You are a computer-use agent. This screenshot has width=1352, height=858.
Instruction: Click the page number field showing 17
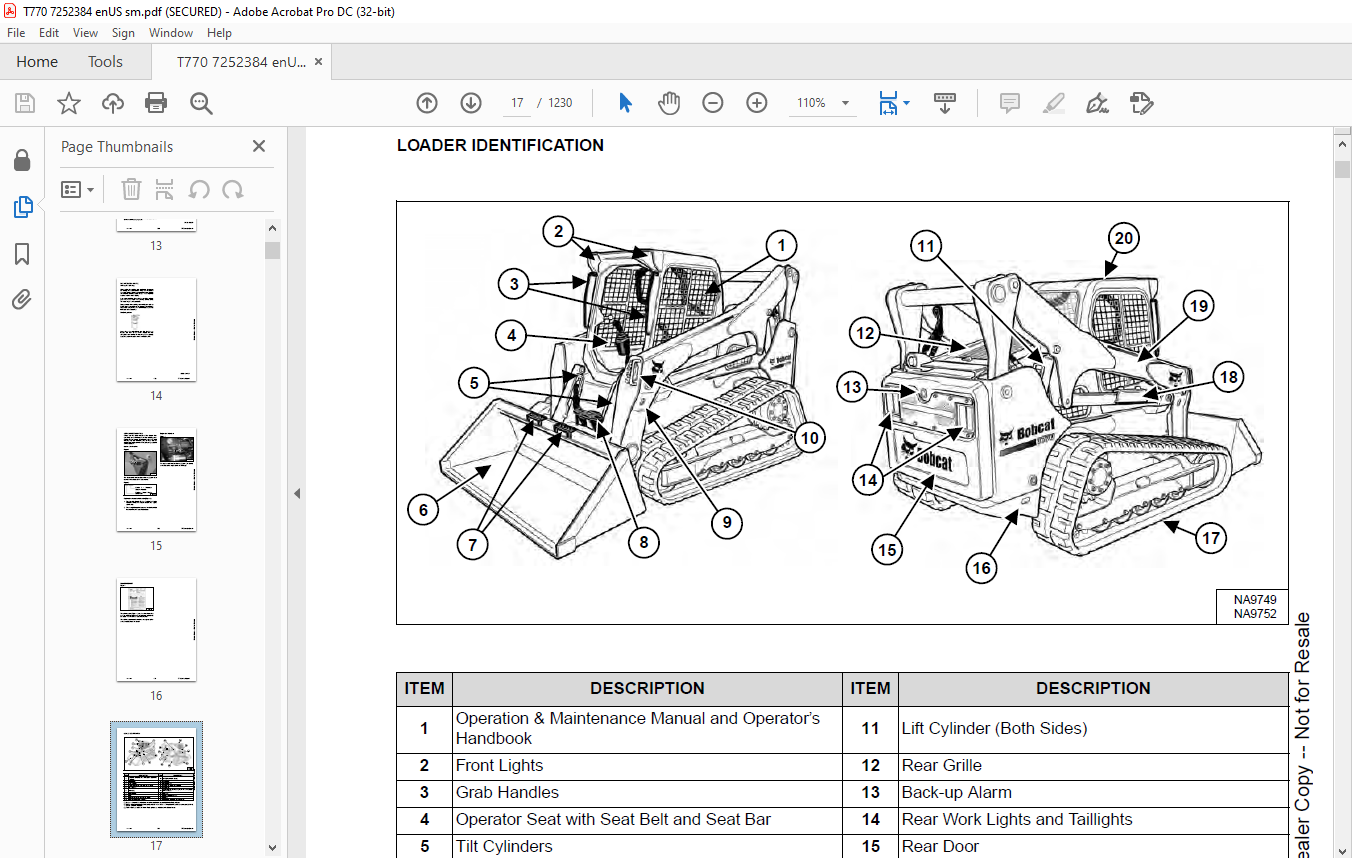[518, 103]
